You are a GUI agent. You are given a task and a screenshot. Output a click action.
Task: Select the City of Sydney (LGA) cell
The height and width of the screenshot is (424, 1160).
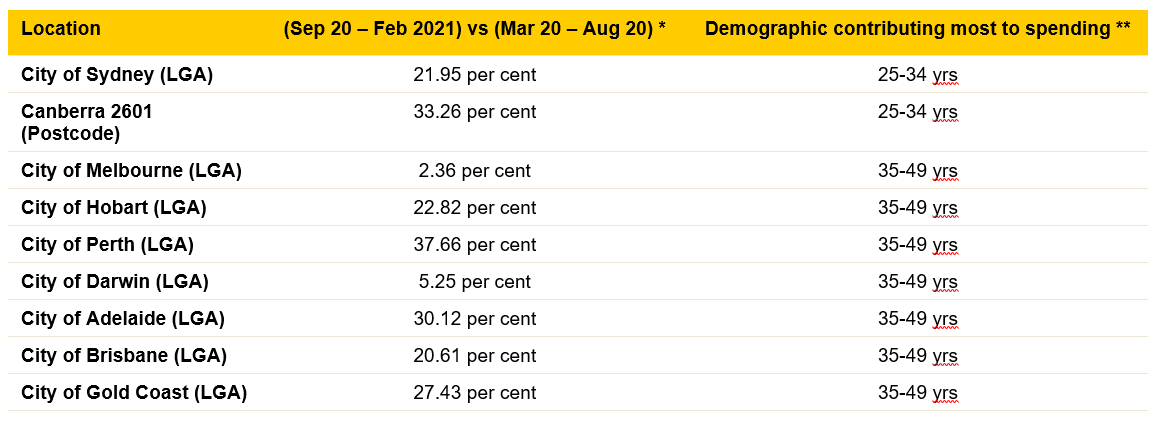(x=117, y=75)
